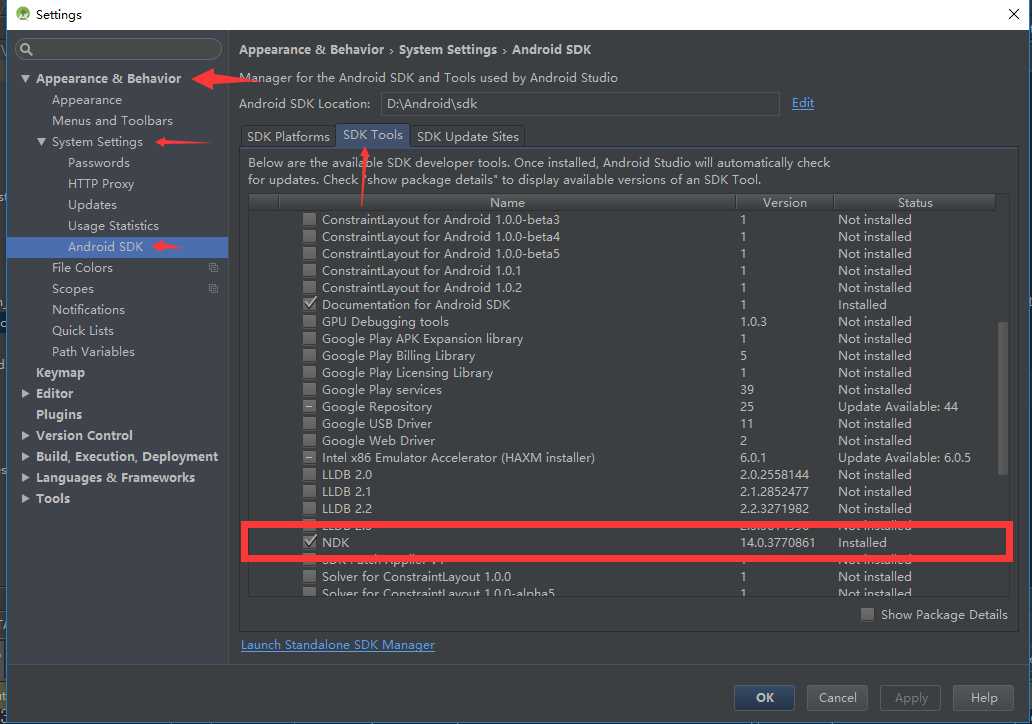Viewport: 1032px width, 724px height.
Task: Sort by the Name column header
Action: click(507, 203)
